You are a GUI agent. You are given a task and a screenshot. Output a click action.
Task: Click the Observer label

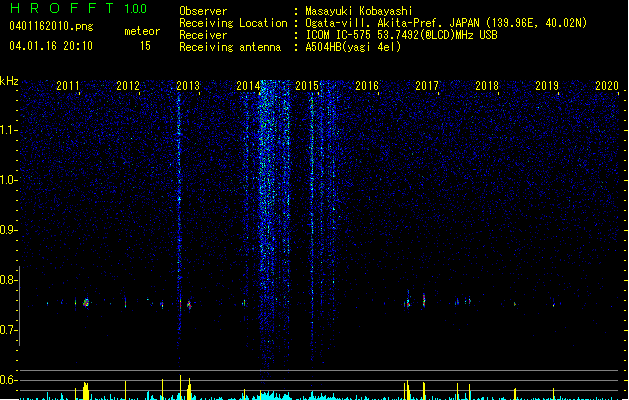(x=203, y=11)
